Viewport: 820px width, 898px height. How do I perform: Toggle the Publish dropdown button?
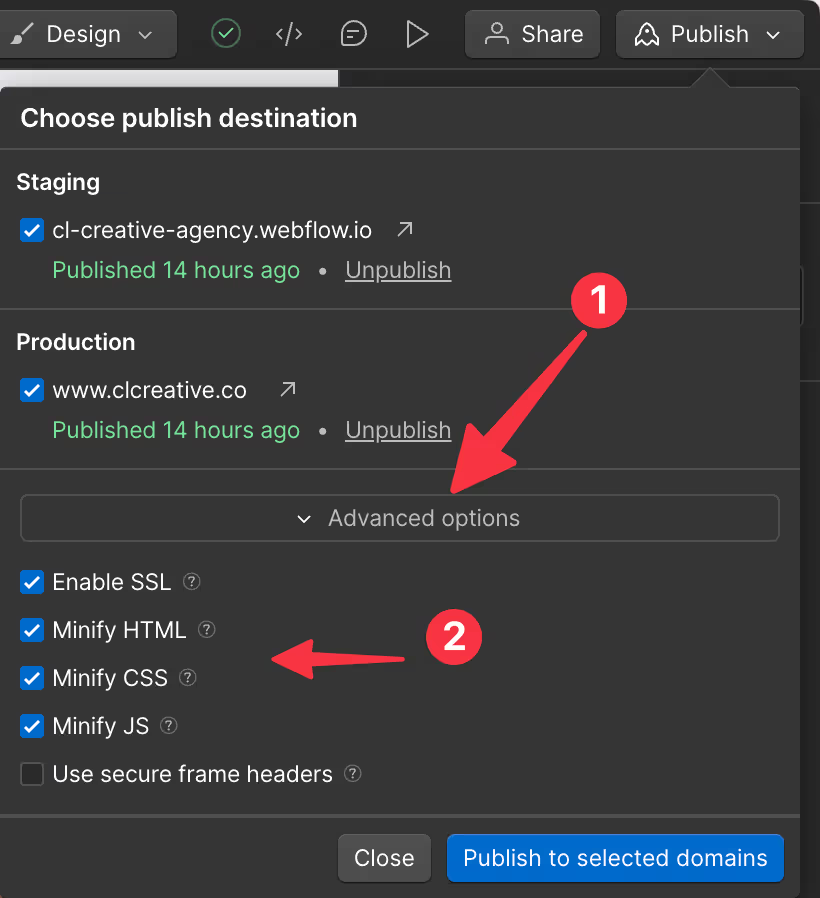tap(709, 34)
